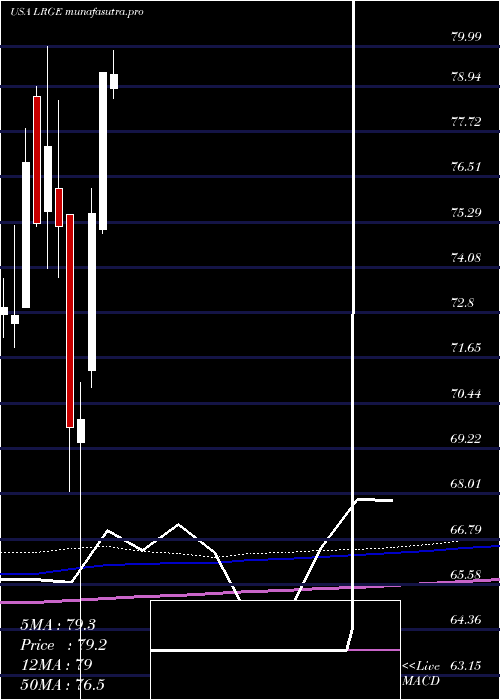This screenshot has height=700, width=500.
Task: Click the 69.22 price axis label
Action: [x=466, y=439]
